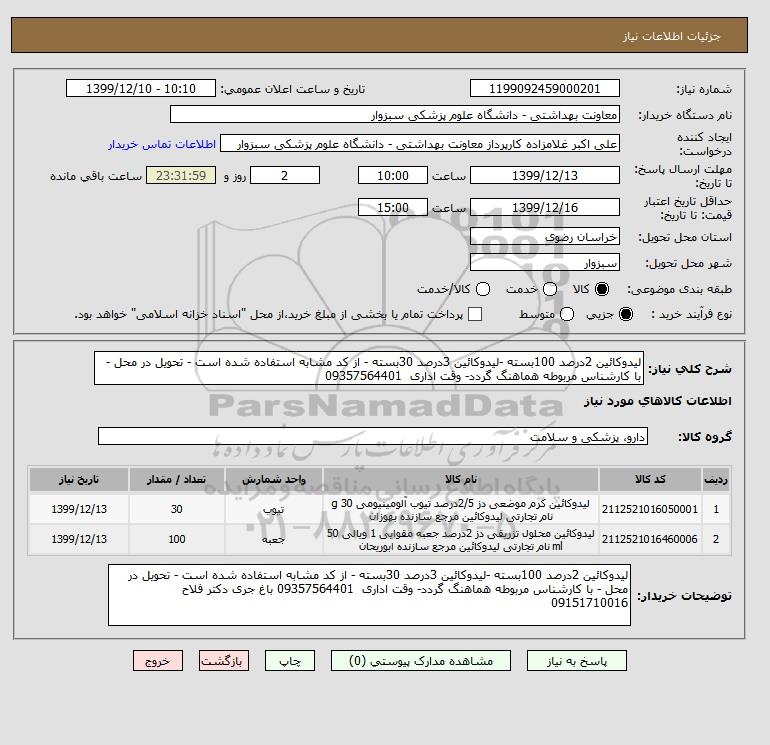The width and height of the screenshot is (770, 745).
Task: Click row number 2 cell
Action: pos(716,539)
